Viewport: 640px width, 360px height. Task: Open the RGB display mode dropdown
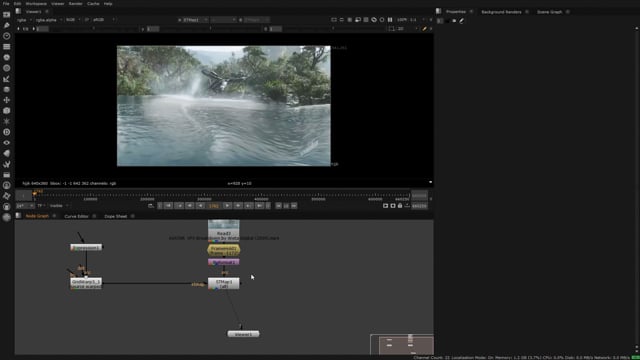pyautogui.click(x=73, y=20)
